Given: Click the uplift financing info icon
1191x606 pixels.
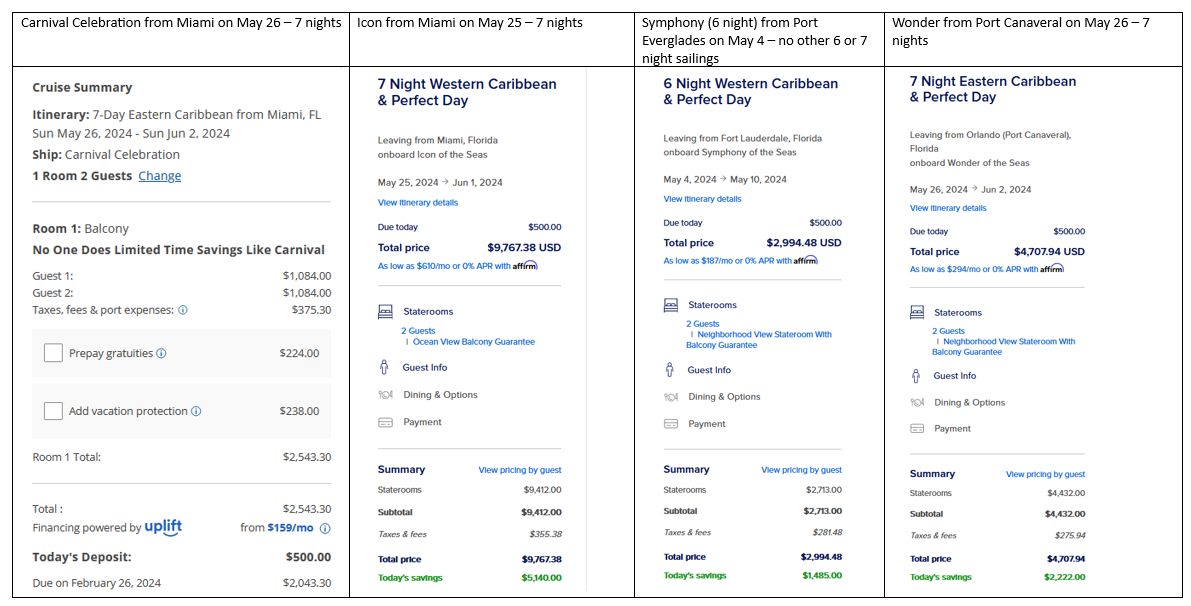Looking at the screenshot, I should click(x=325, y=528).
